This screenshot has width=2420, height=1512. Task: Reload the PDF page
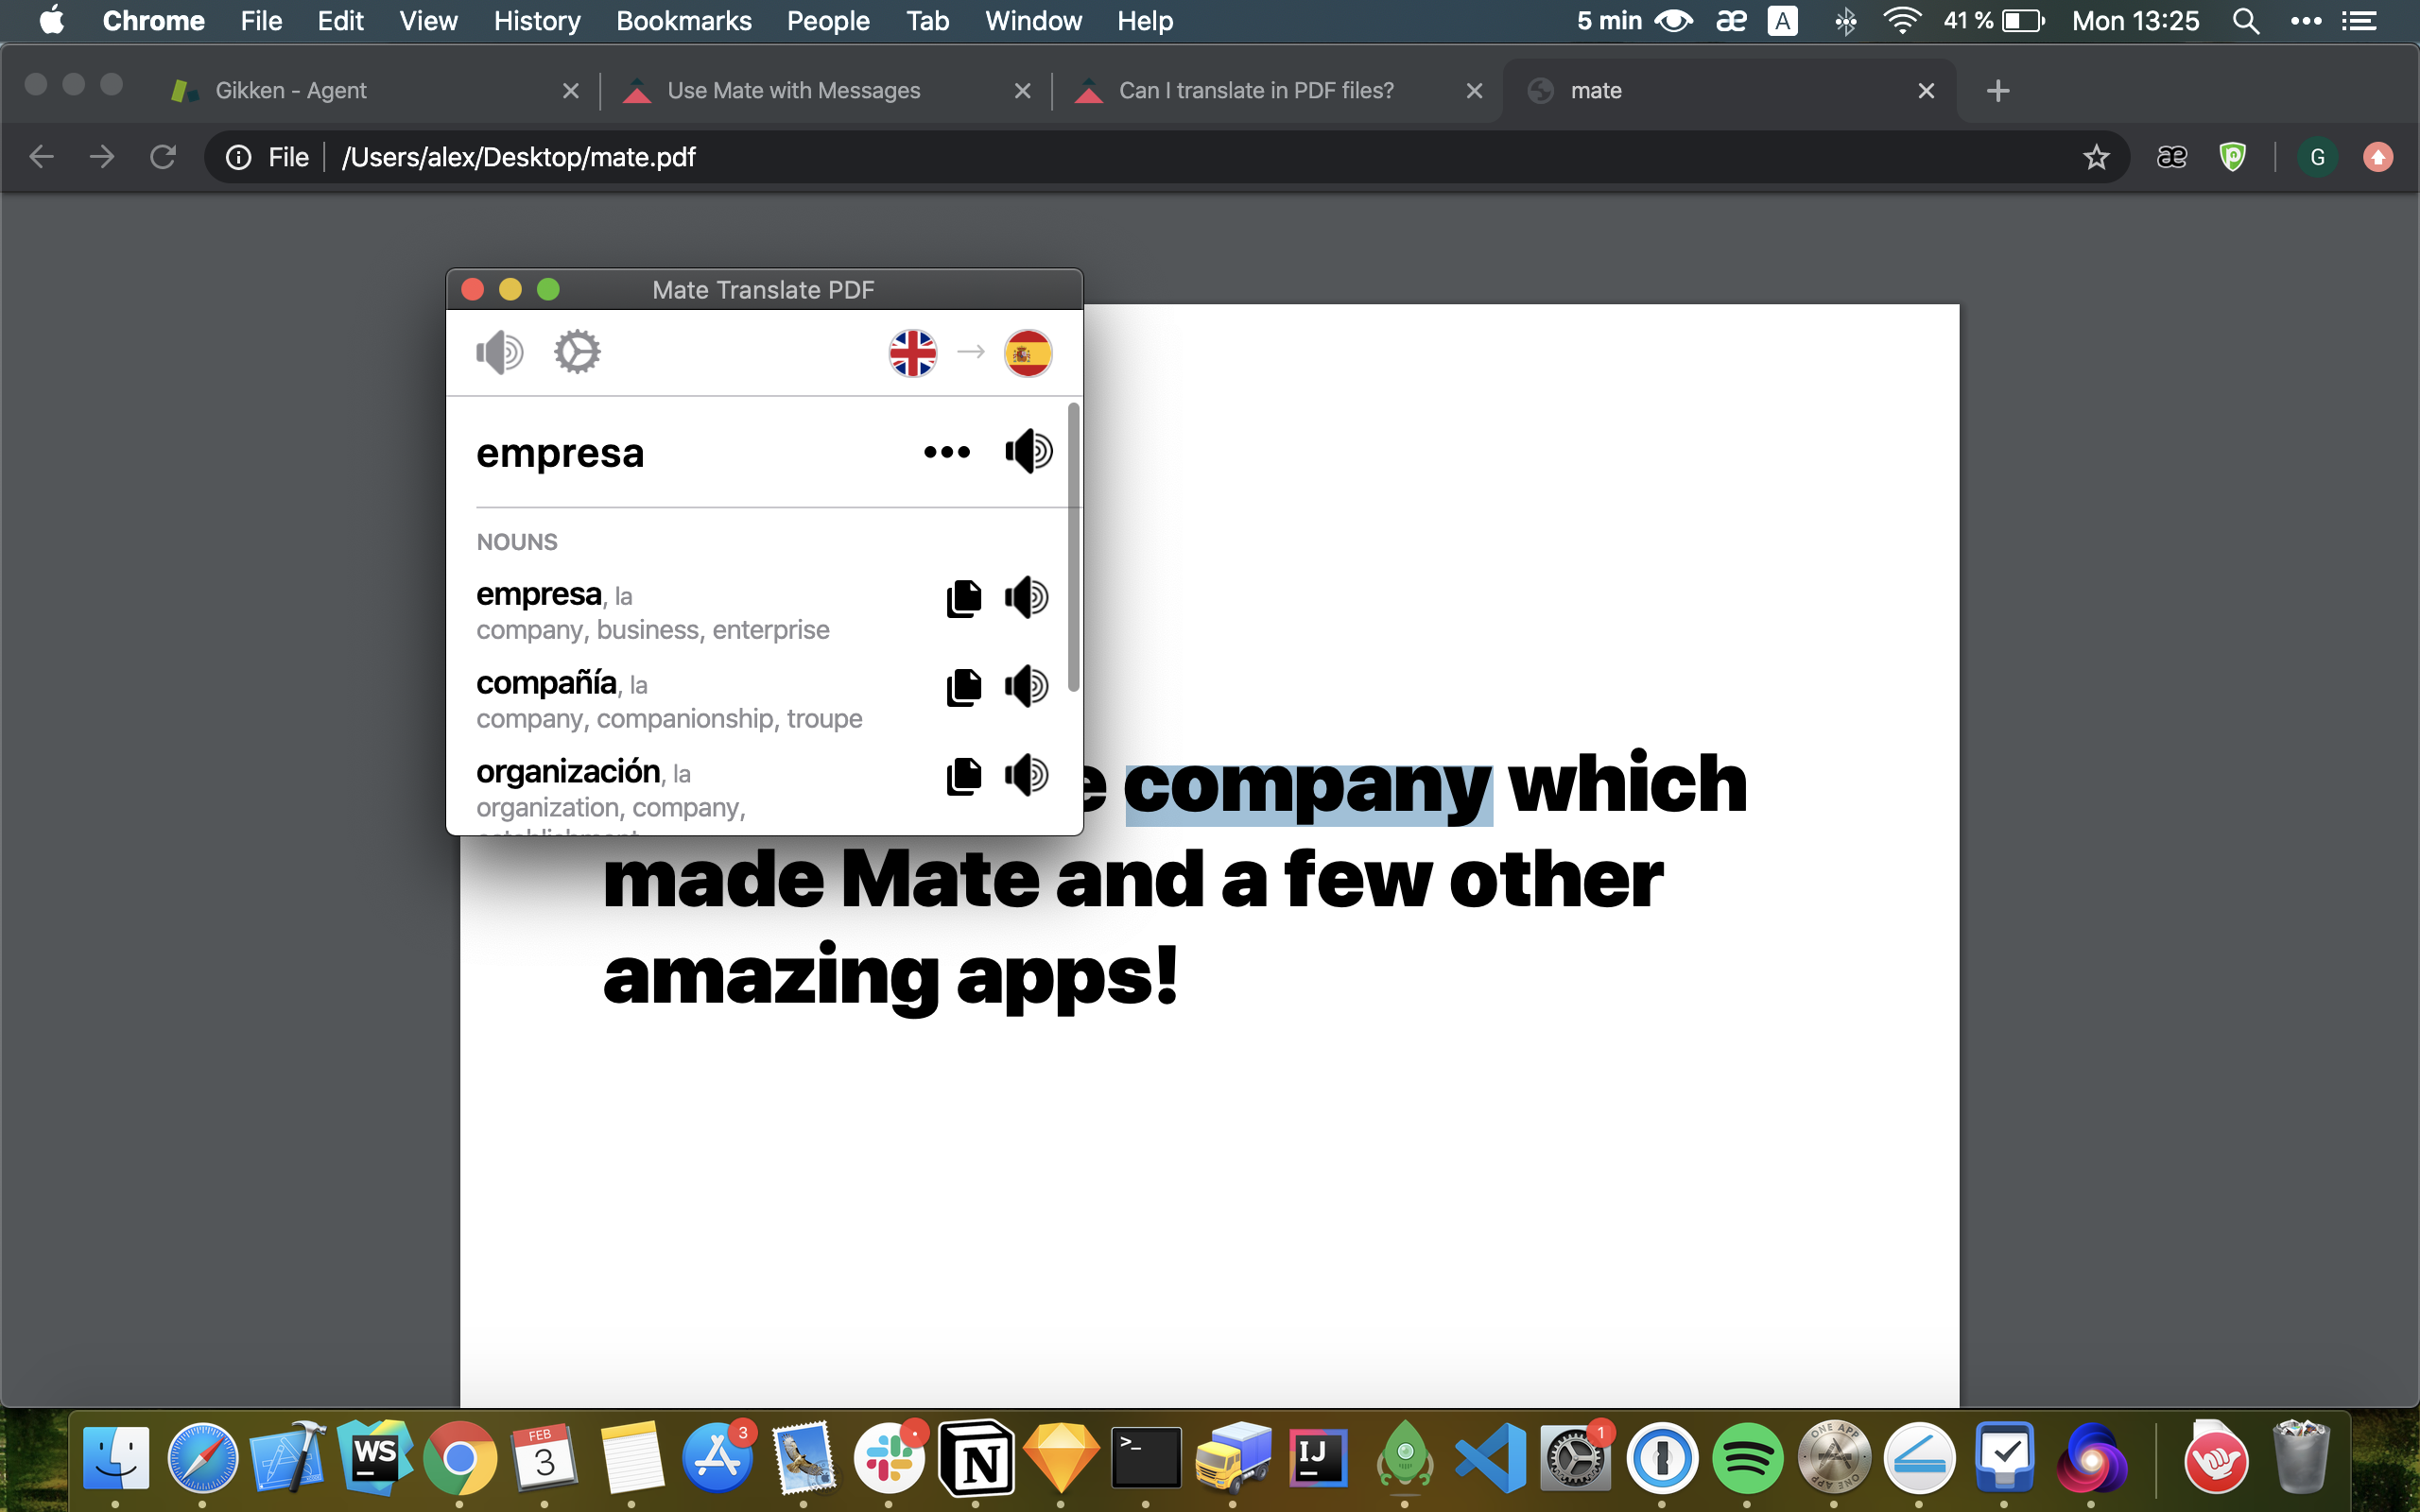coord(163,157)
